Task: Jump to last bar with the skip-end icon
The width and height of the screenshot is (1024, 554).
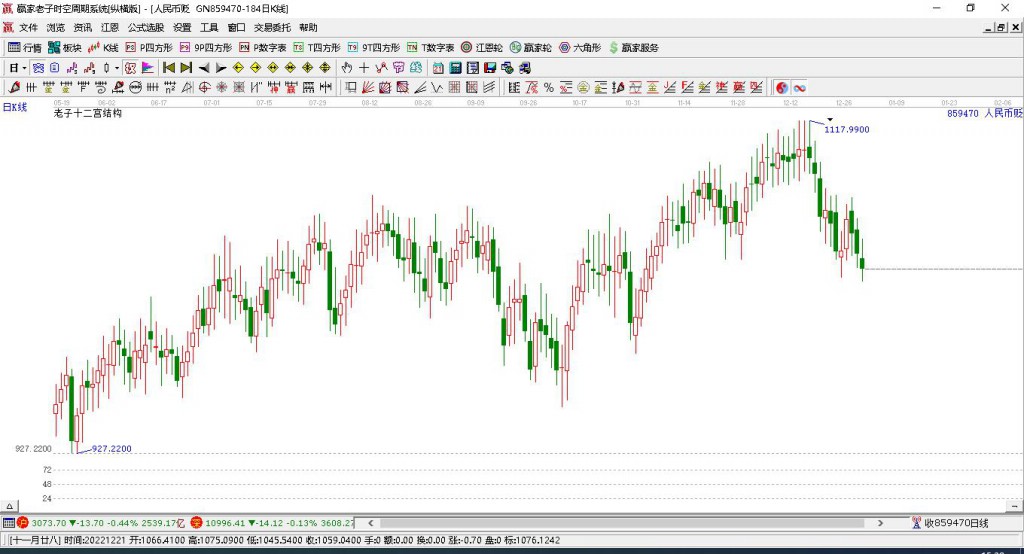Action: point(186,67)
